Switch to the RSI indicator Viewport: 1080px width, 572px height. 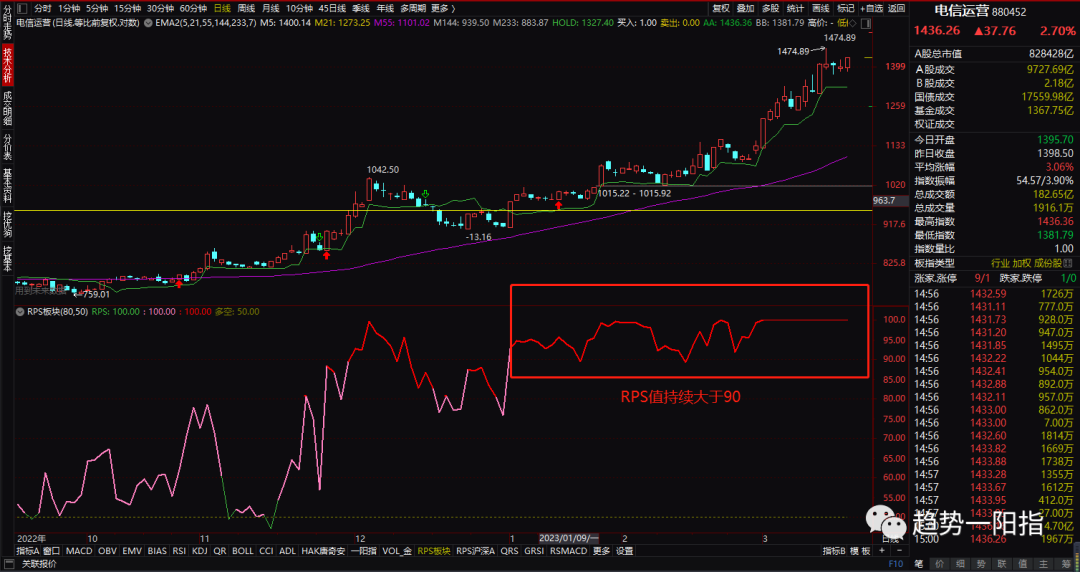[179, 551]
